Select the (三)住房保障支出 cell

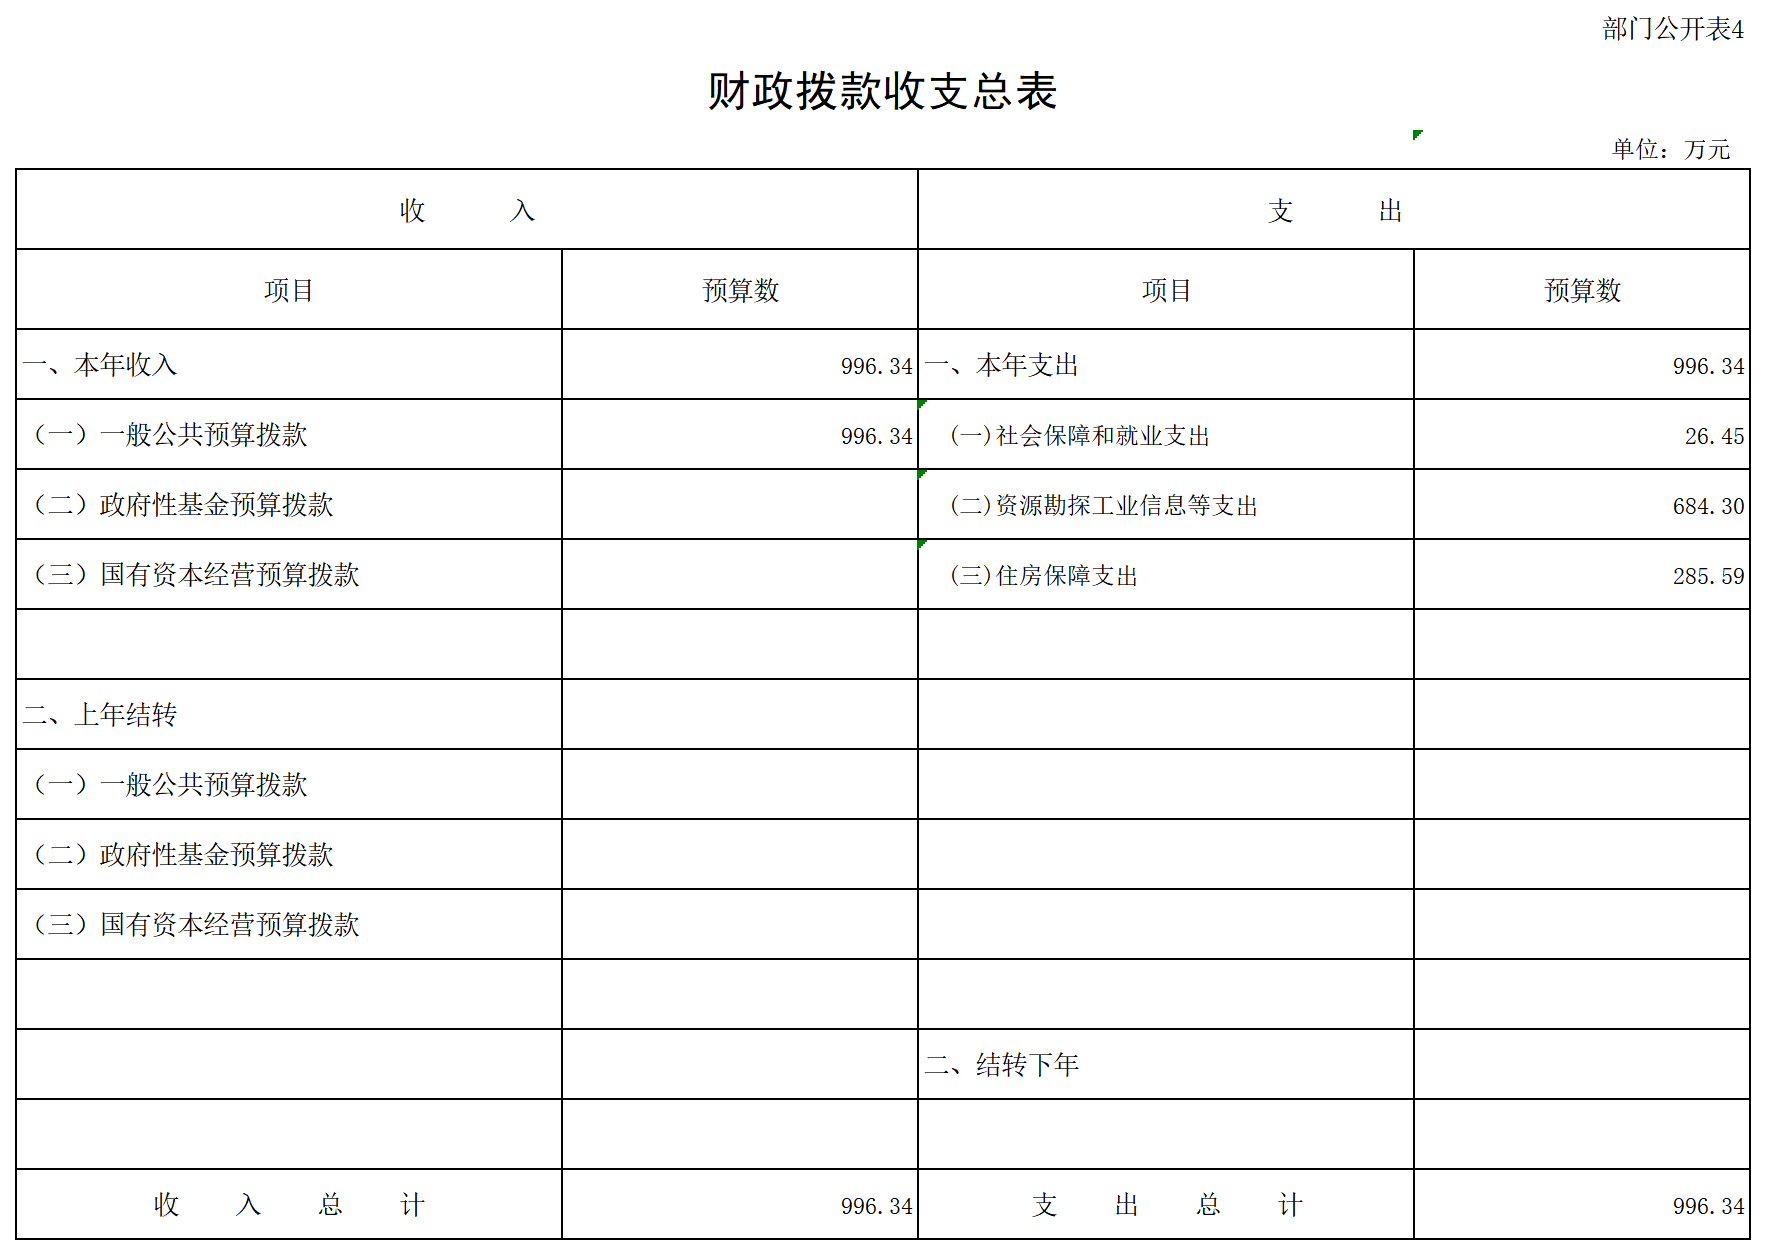pos(1166,575)
